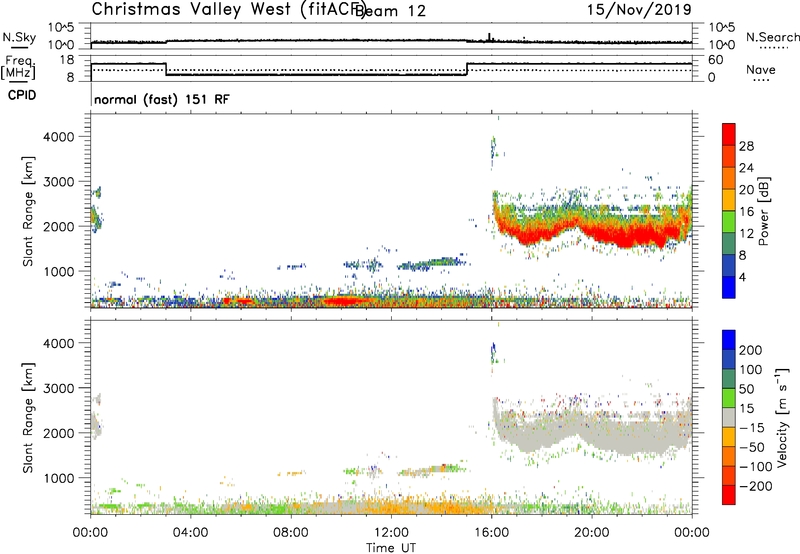
Task: Click the 'N.Sky' legend label
Action: tap(19, 37)
